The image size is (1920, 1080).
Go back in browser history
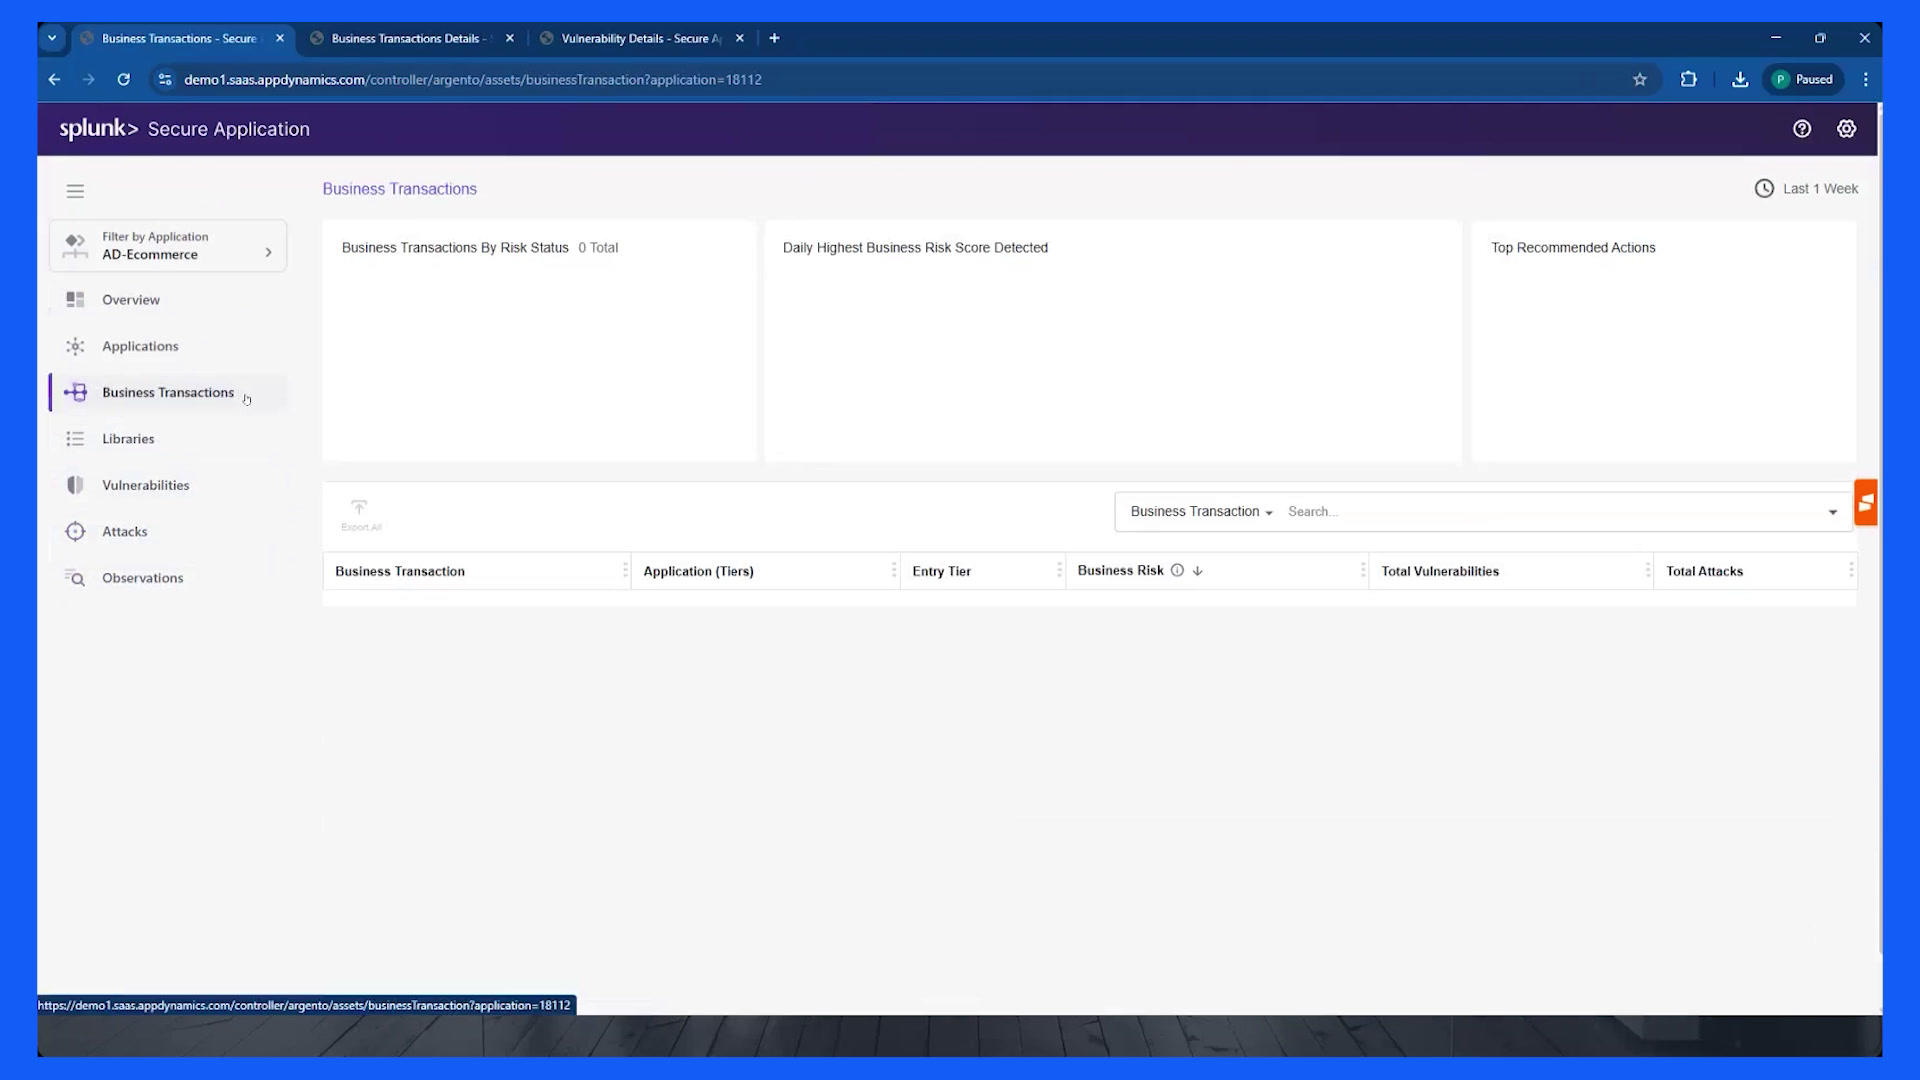point(54,80)
